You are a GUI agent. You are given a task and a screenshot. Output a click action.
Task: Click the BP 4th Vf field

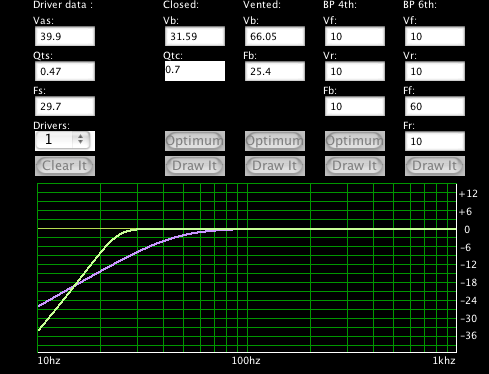tap(355, 36)
